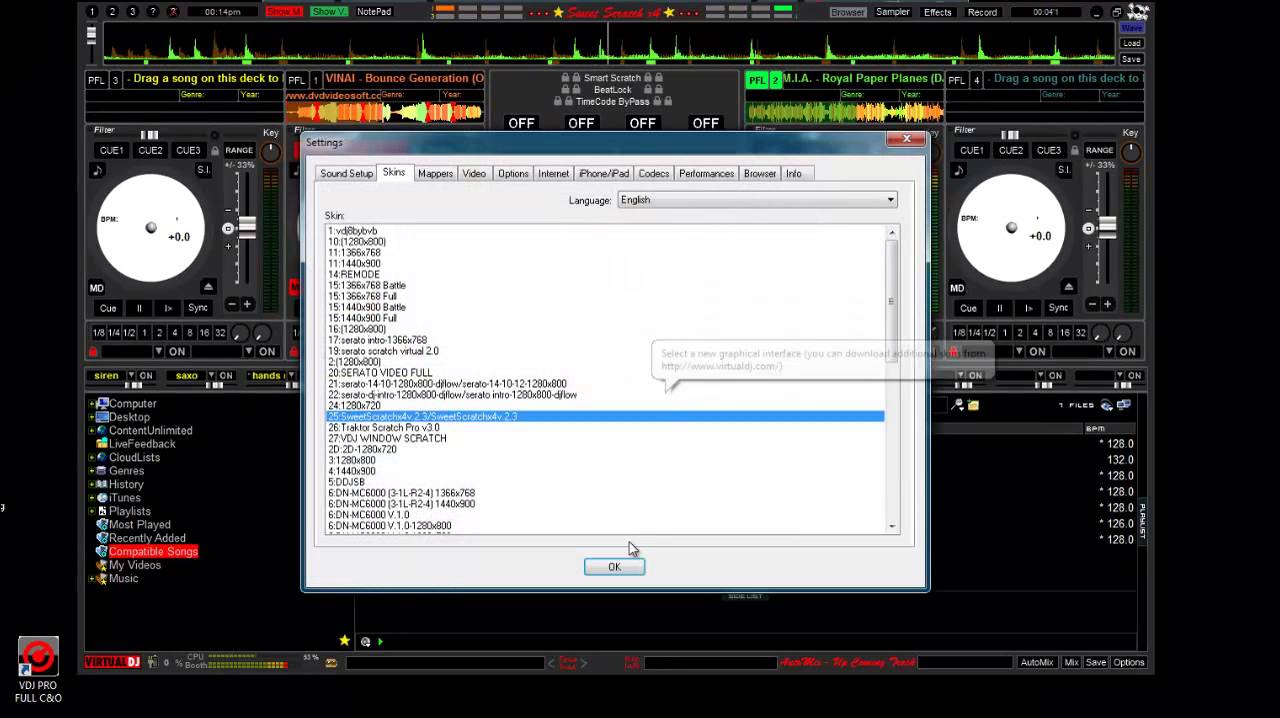This screenshot has height=718, width=1280.
Task: Select loop length 16 on left deck
Action: point(205,333)
